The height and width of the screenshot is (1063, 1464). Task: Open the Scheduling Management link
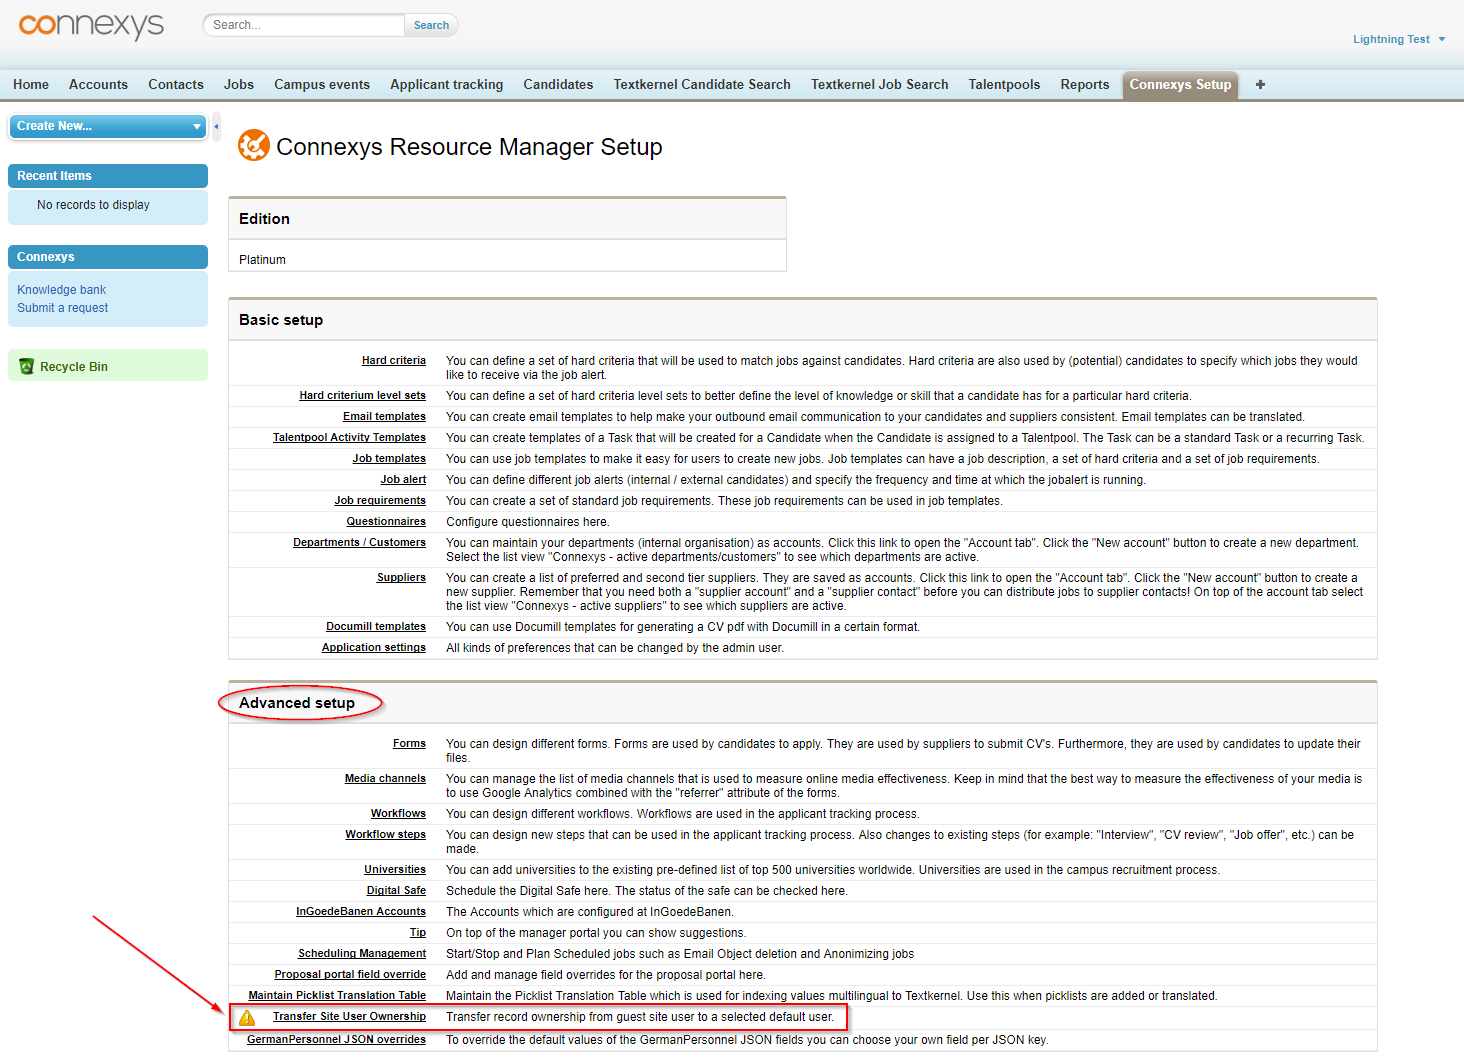click(x=362, y=954)
